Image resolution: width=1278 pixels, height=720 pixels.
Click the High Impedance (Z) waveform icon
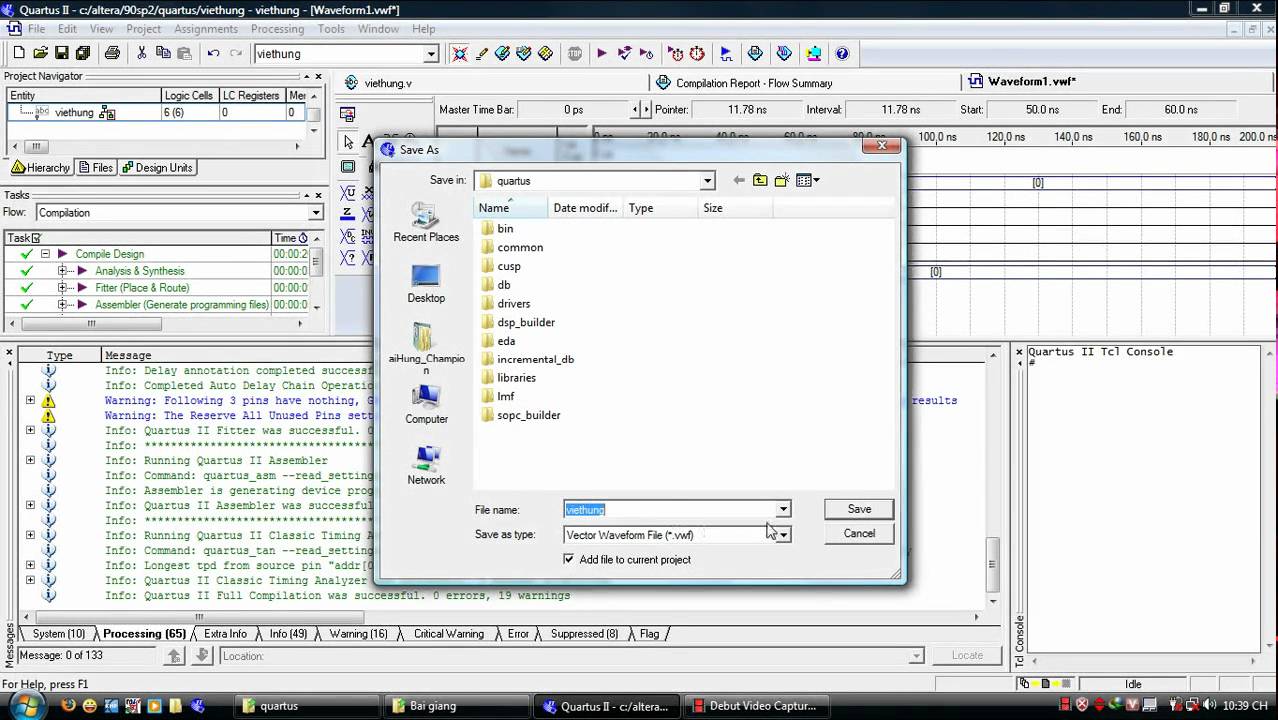pyautogui.click(x=348, y=213)
